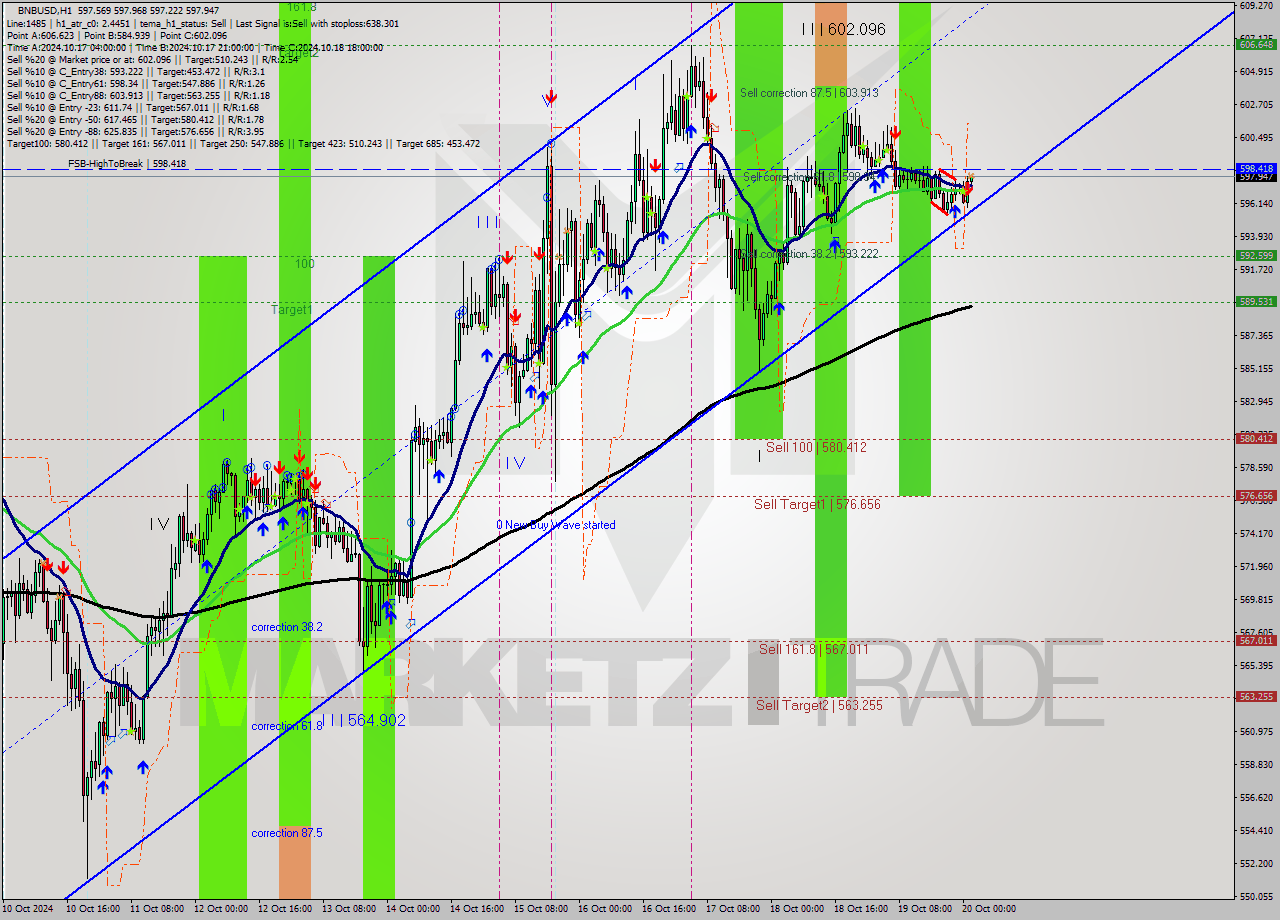Click the green 589.531 price axis tag
The image size is (1280, 920).
coord(1257,302)
